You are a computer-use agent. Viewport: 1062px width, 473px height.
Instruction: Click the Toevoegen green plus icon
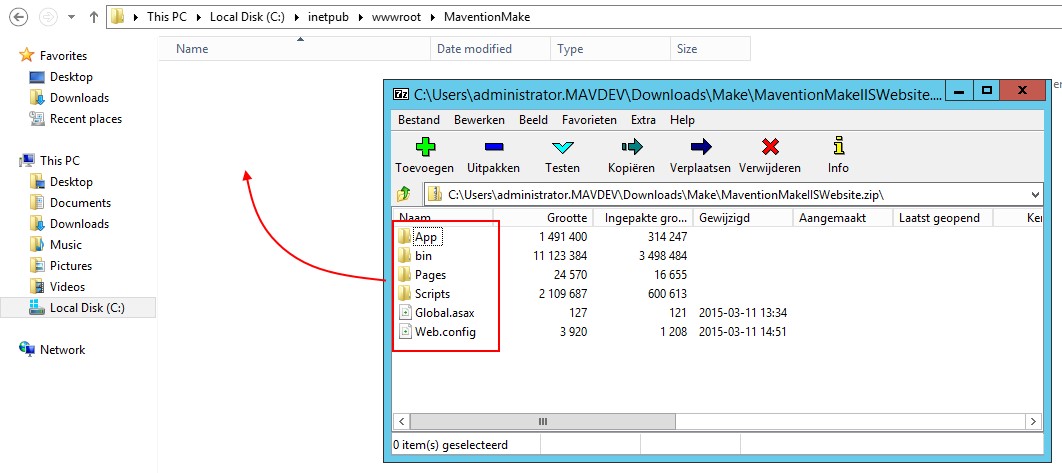click(x=424, y=148)
